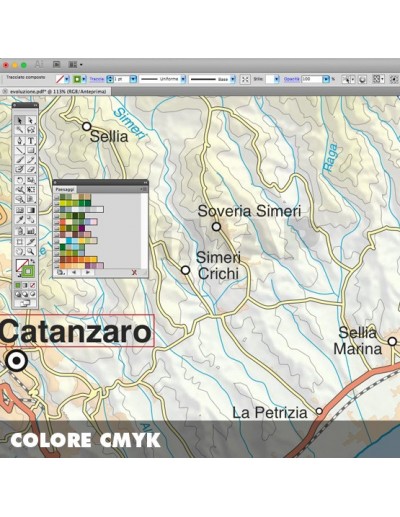Viewport: 400px width, 517px height.
Task: Switch to the Paesaggi swatch tab
Action: click(65, 189)
